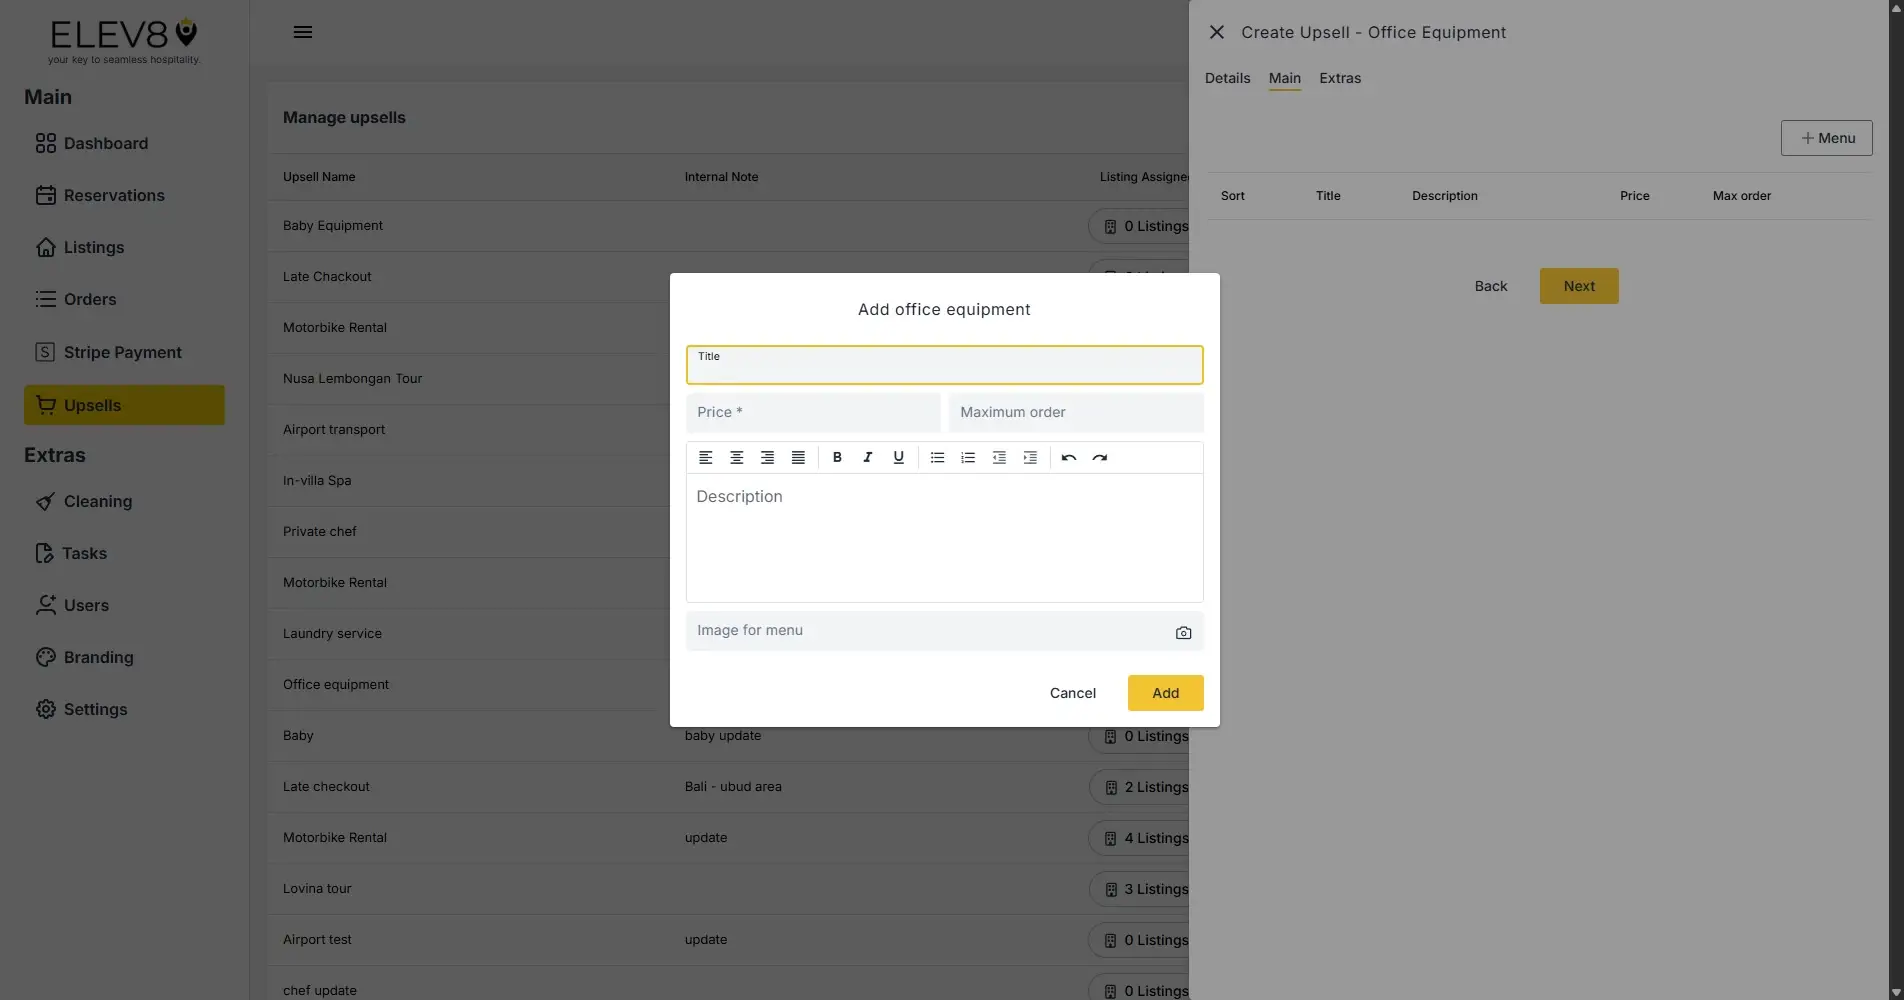Open the hamburger navigation menu

click(x=303, y=31)
